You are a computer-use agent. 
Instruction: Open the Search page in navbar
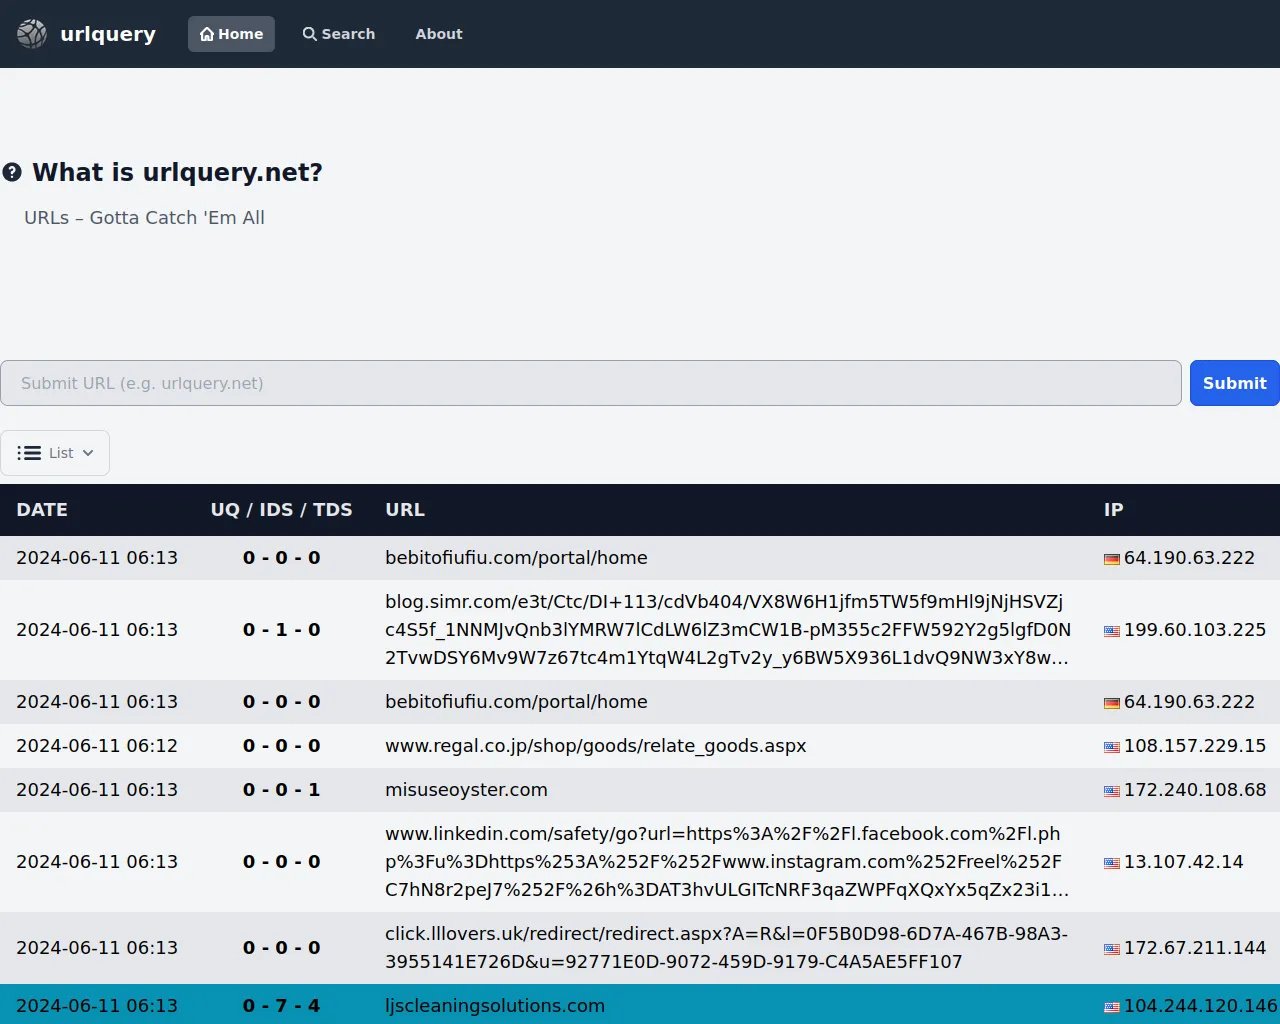point(339,34)
